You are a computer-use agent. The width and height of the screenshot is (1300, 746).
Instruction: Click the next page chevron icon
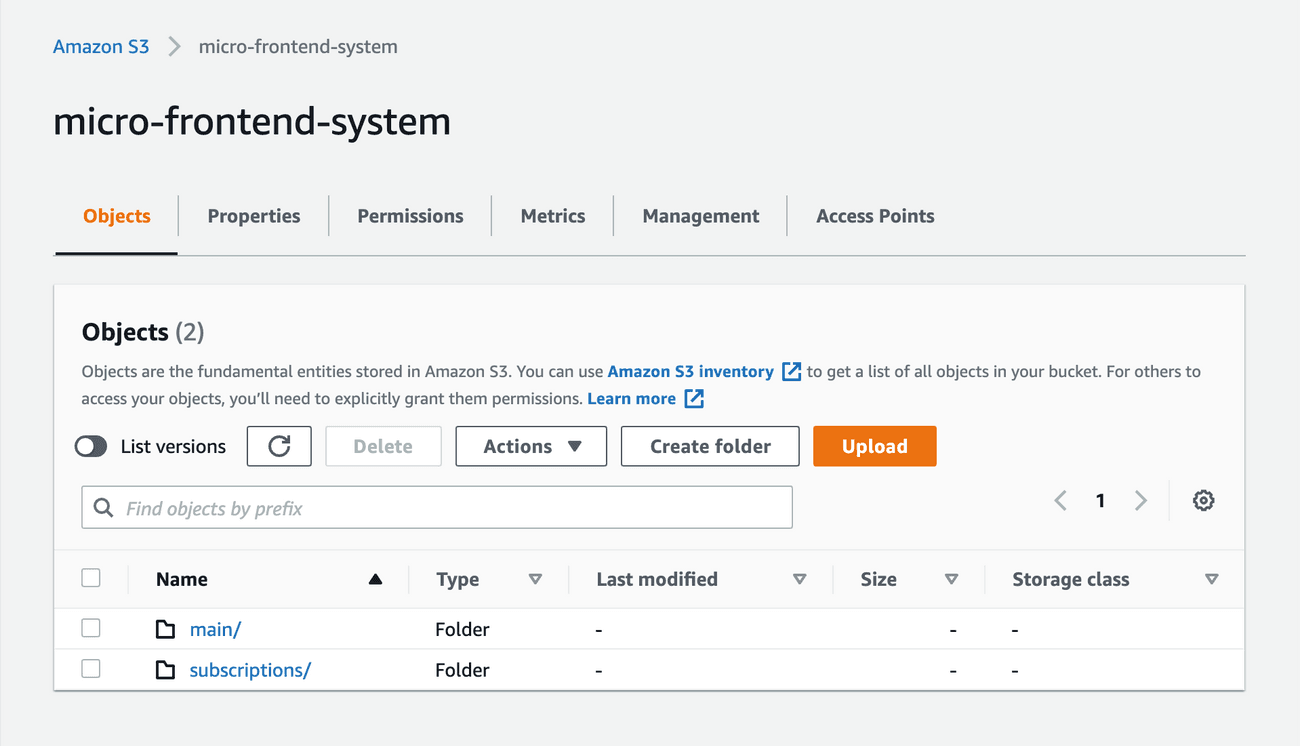pyautogui.click(x=1141, y=500)
